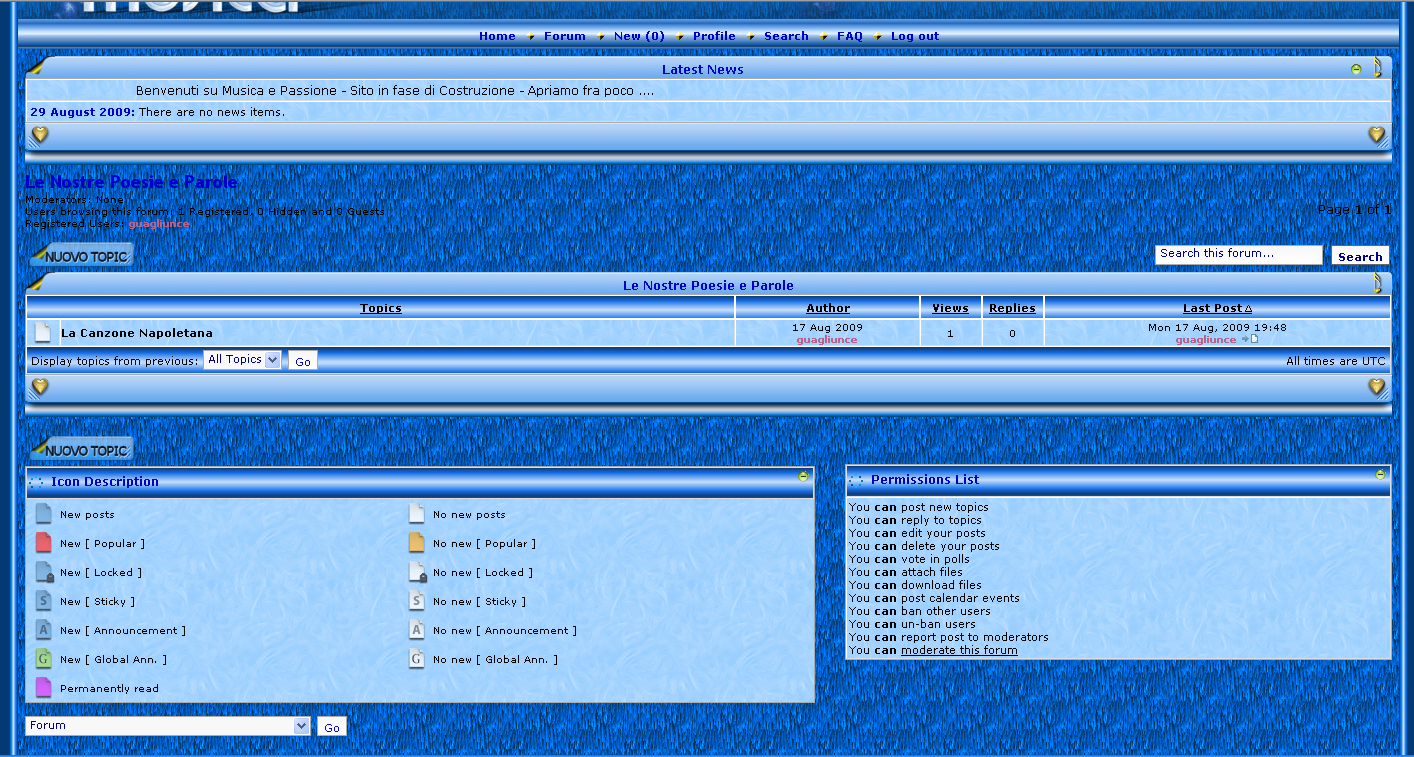Viewport: 1414px width, 757px height.
Task: Sort topics by Last Post column
Action: (1216, 308)
